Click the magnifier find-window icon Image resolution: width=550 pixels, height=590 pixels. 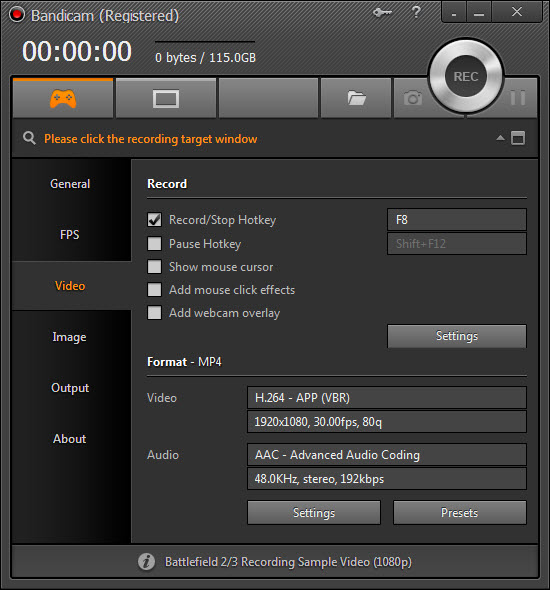pyautogui.click(x=29, y=138)
